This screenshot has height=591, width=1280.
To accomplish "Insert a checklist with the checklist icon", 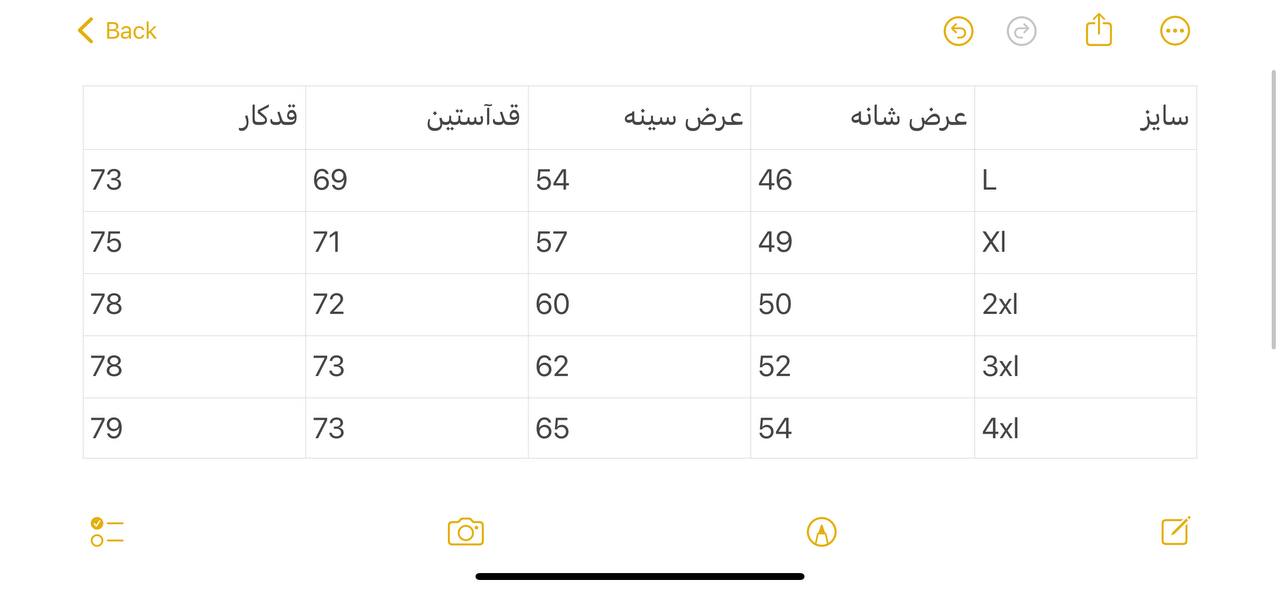I will [x=106, y=532].
